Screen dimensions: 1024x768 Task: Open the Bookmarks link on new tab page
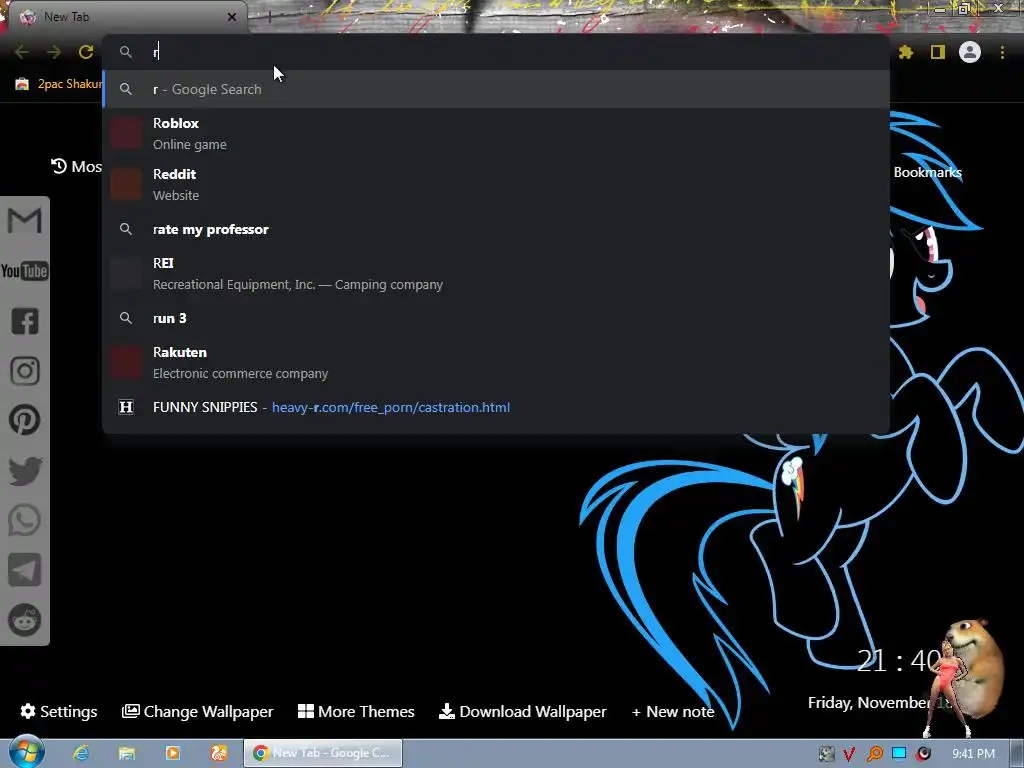click(x=927, y=172)
